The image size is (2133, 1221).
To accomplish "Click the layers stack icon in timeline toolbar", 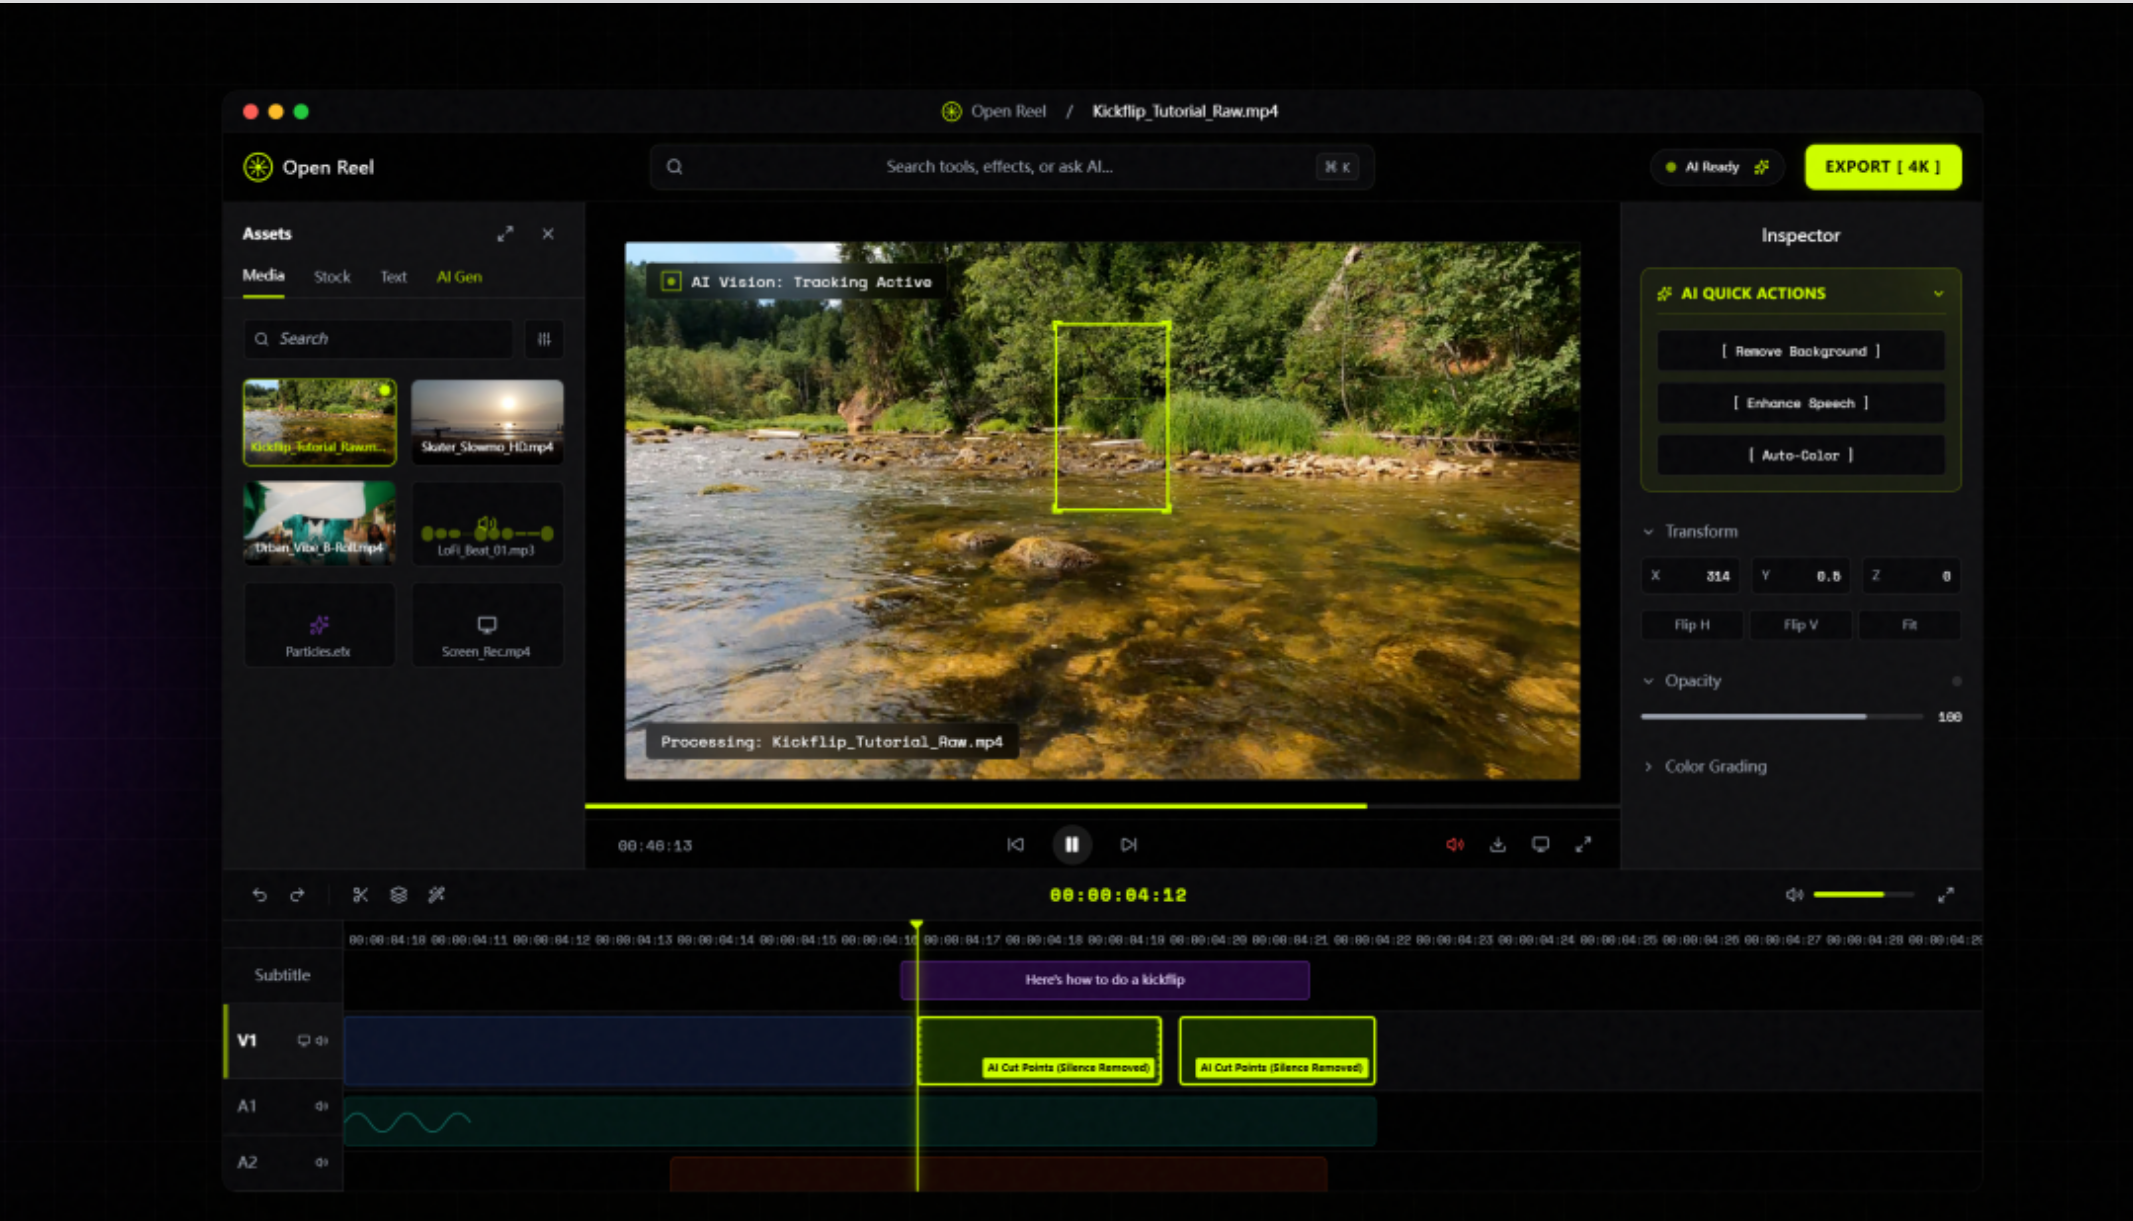I will [398, 895].
